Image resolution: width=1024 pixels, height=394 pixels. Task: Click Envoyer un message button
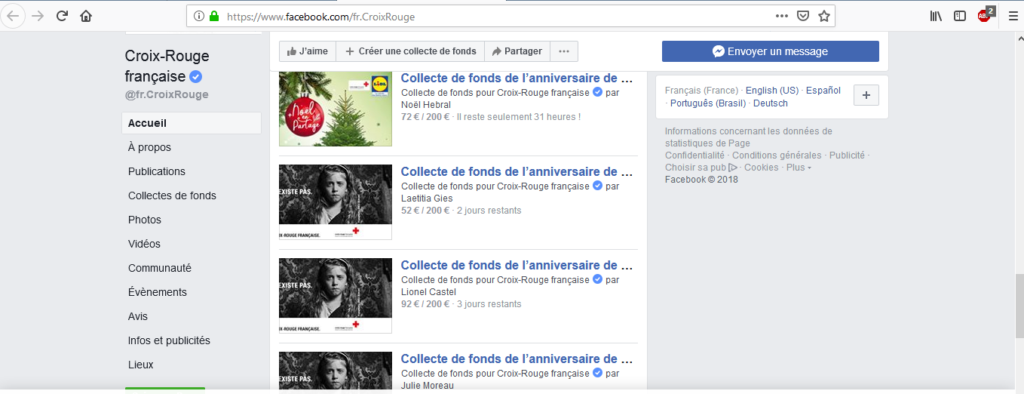tap(770, 52)
